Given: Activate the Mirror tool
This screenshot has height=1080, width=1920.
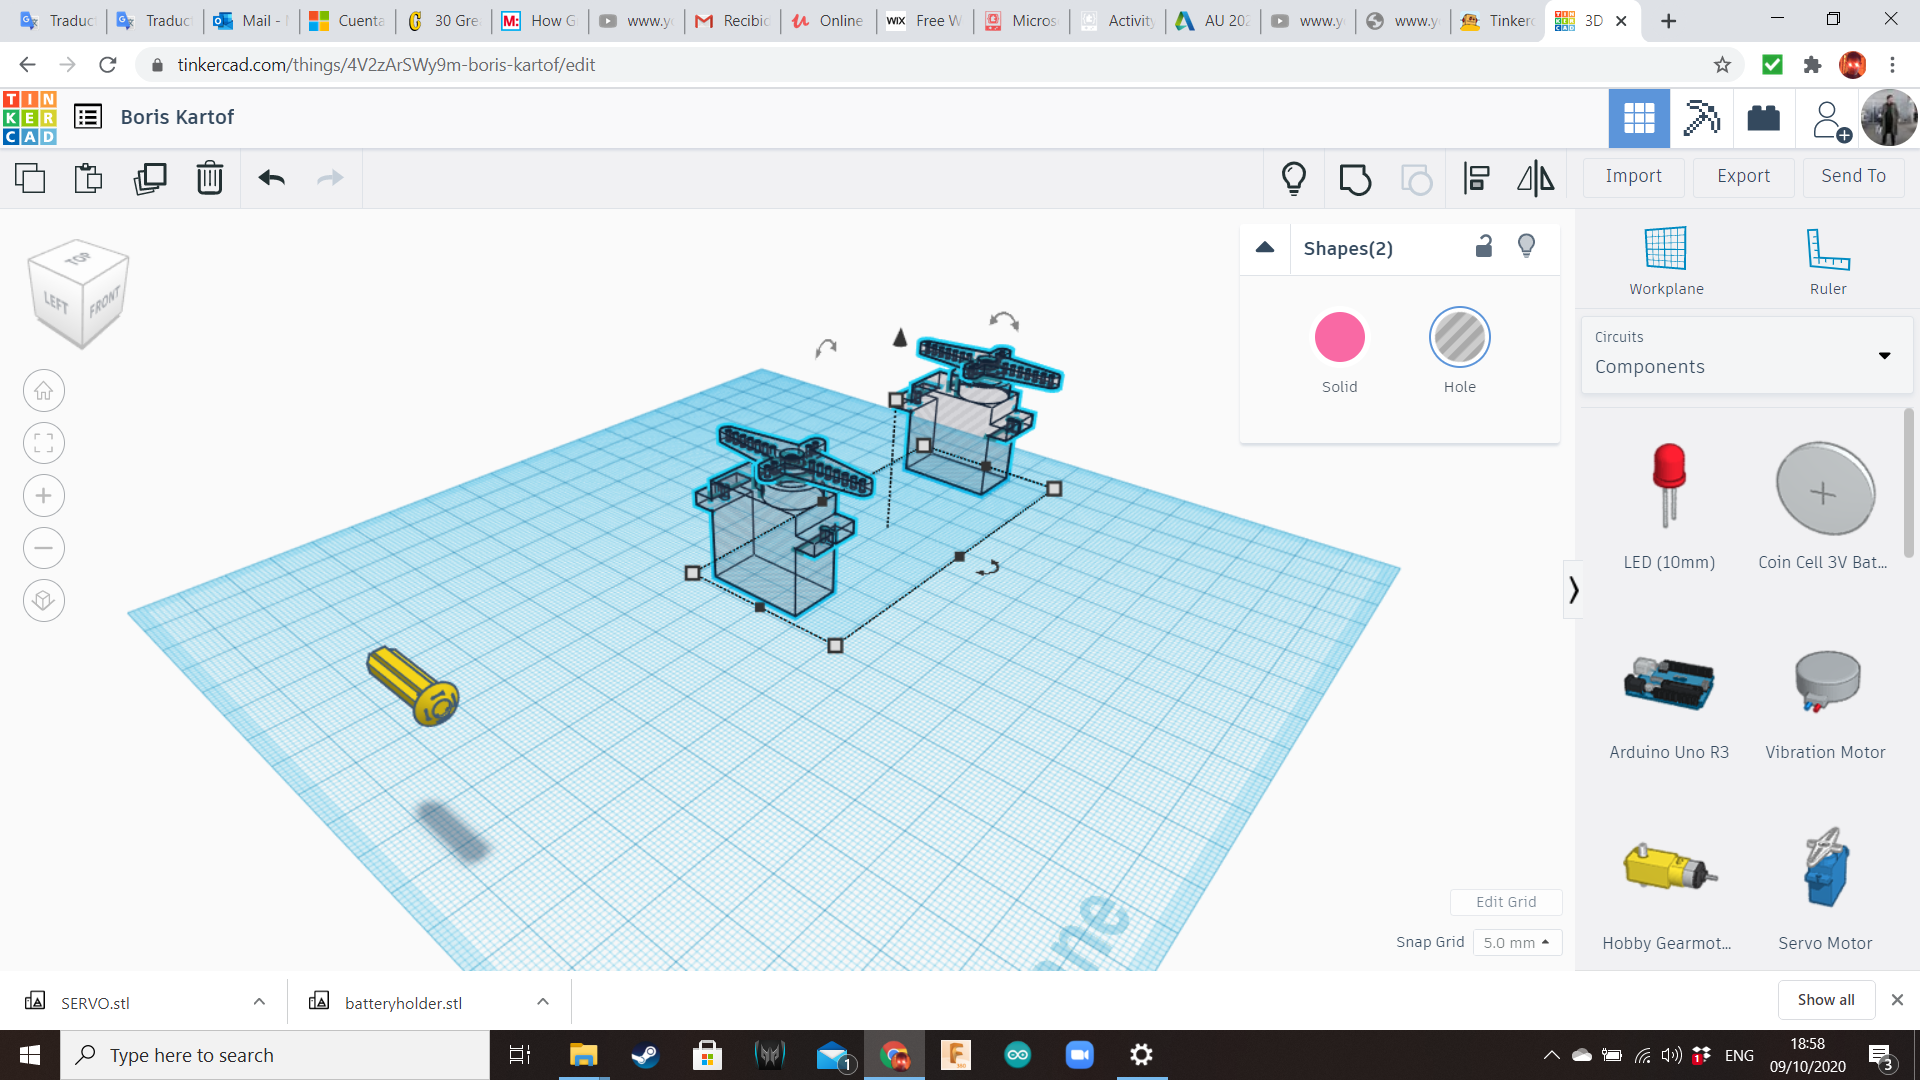Looking at the screenshot, I should [1535, 179].
